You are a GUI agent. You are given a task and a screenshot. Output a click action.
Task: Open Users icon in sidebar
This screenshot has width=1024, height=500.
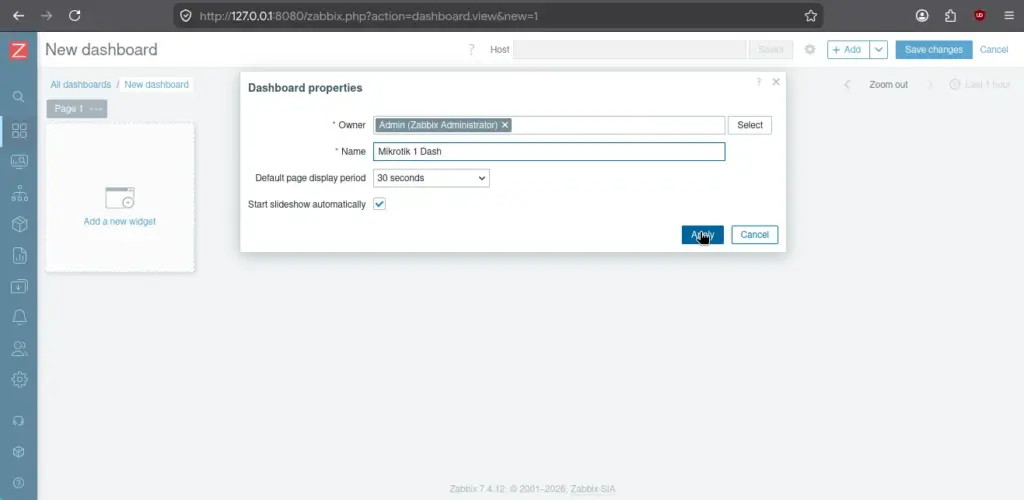tap(20, 349)
